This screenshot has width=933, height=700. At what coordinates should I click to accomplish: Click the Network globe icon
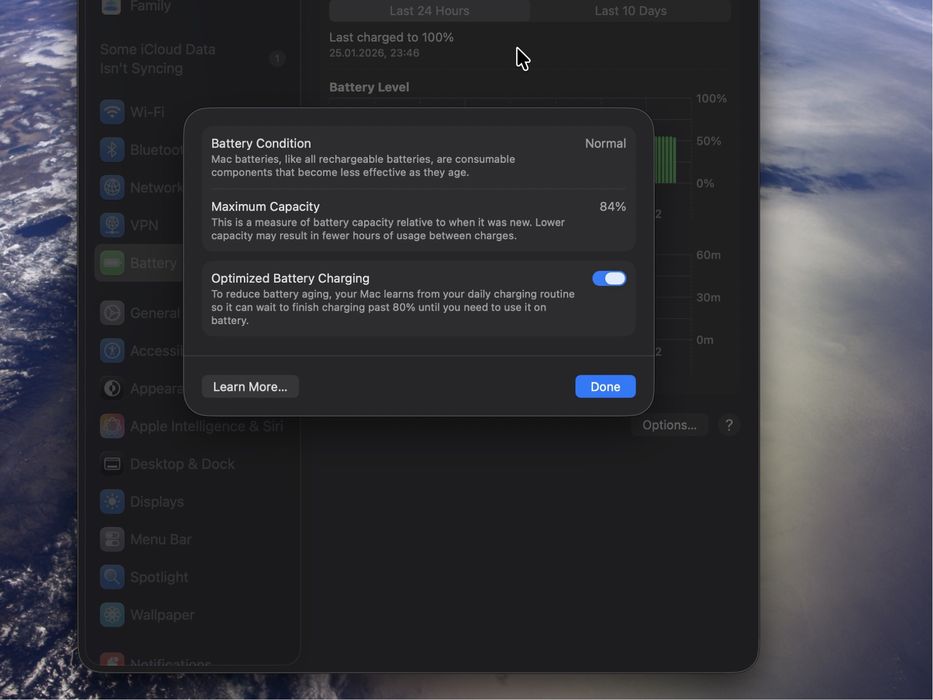112,188
